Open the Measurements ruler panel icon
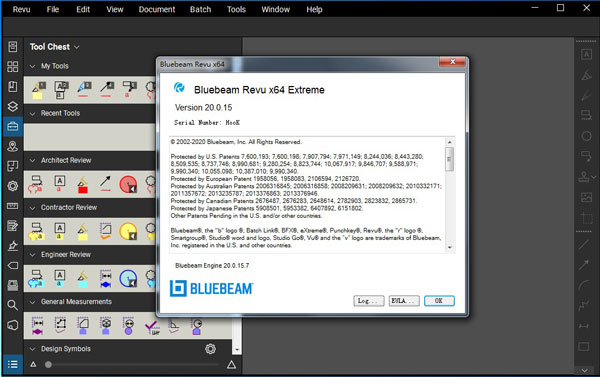Image resolution: width=600 pixels, height=377 pixels. point(13,206)
